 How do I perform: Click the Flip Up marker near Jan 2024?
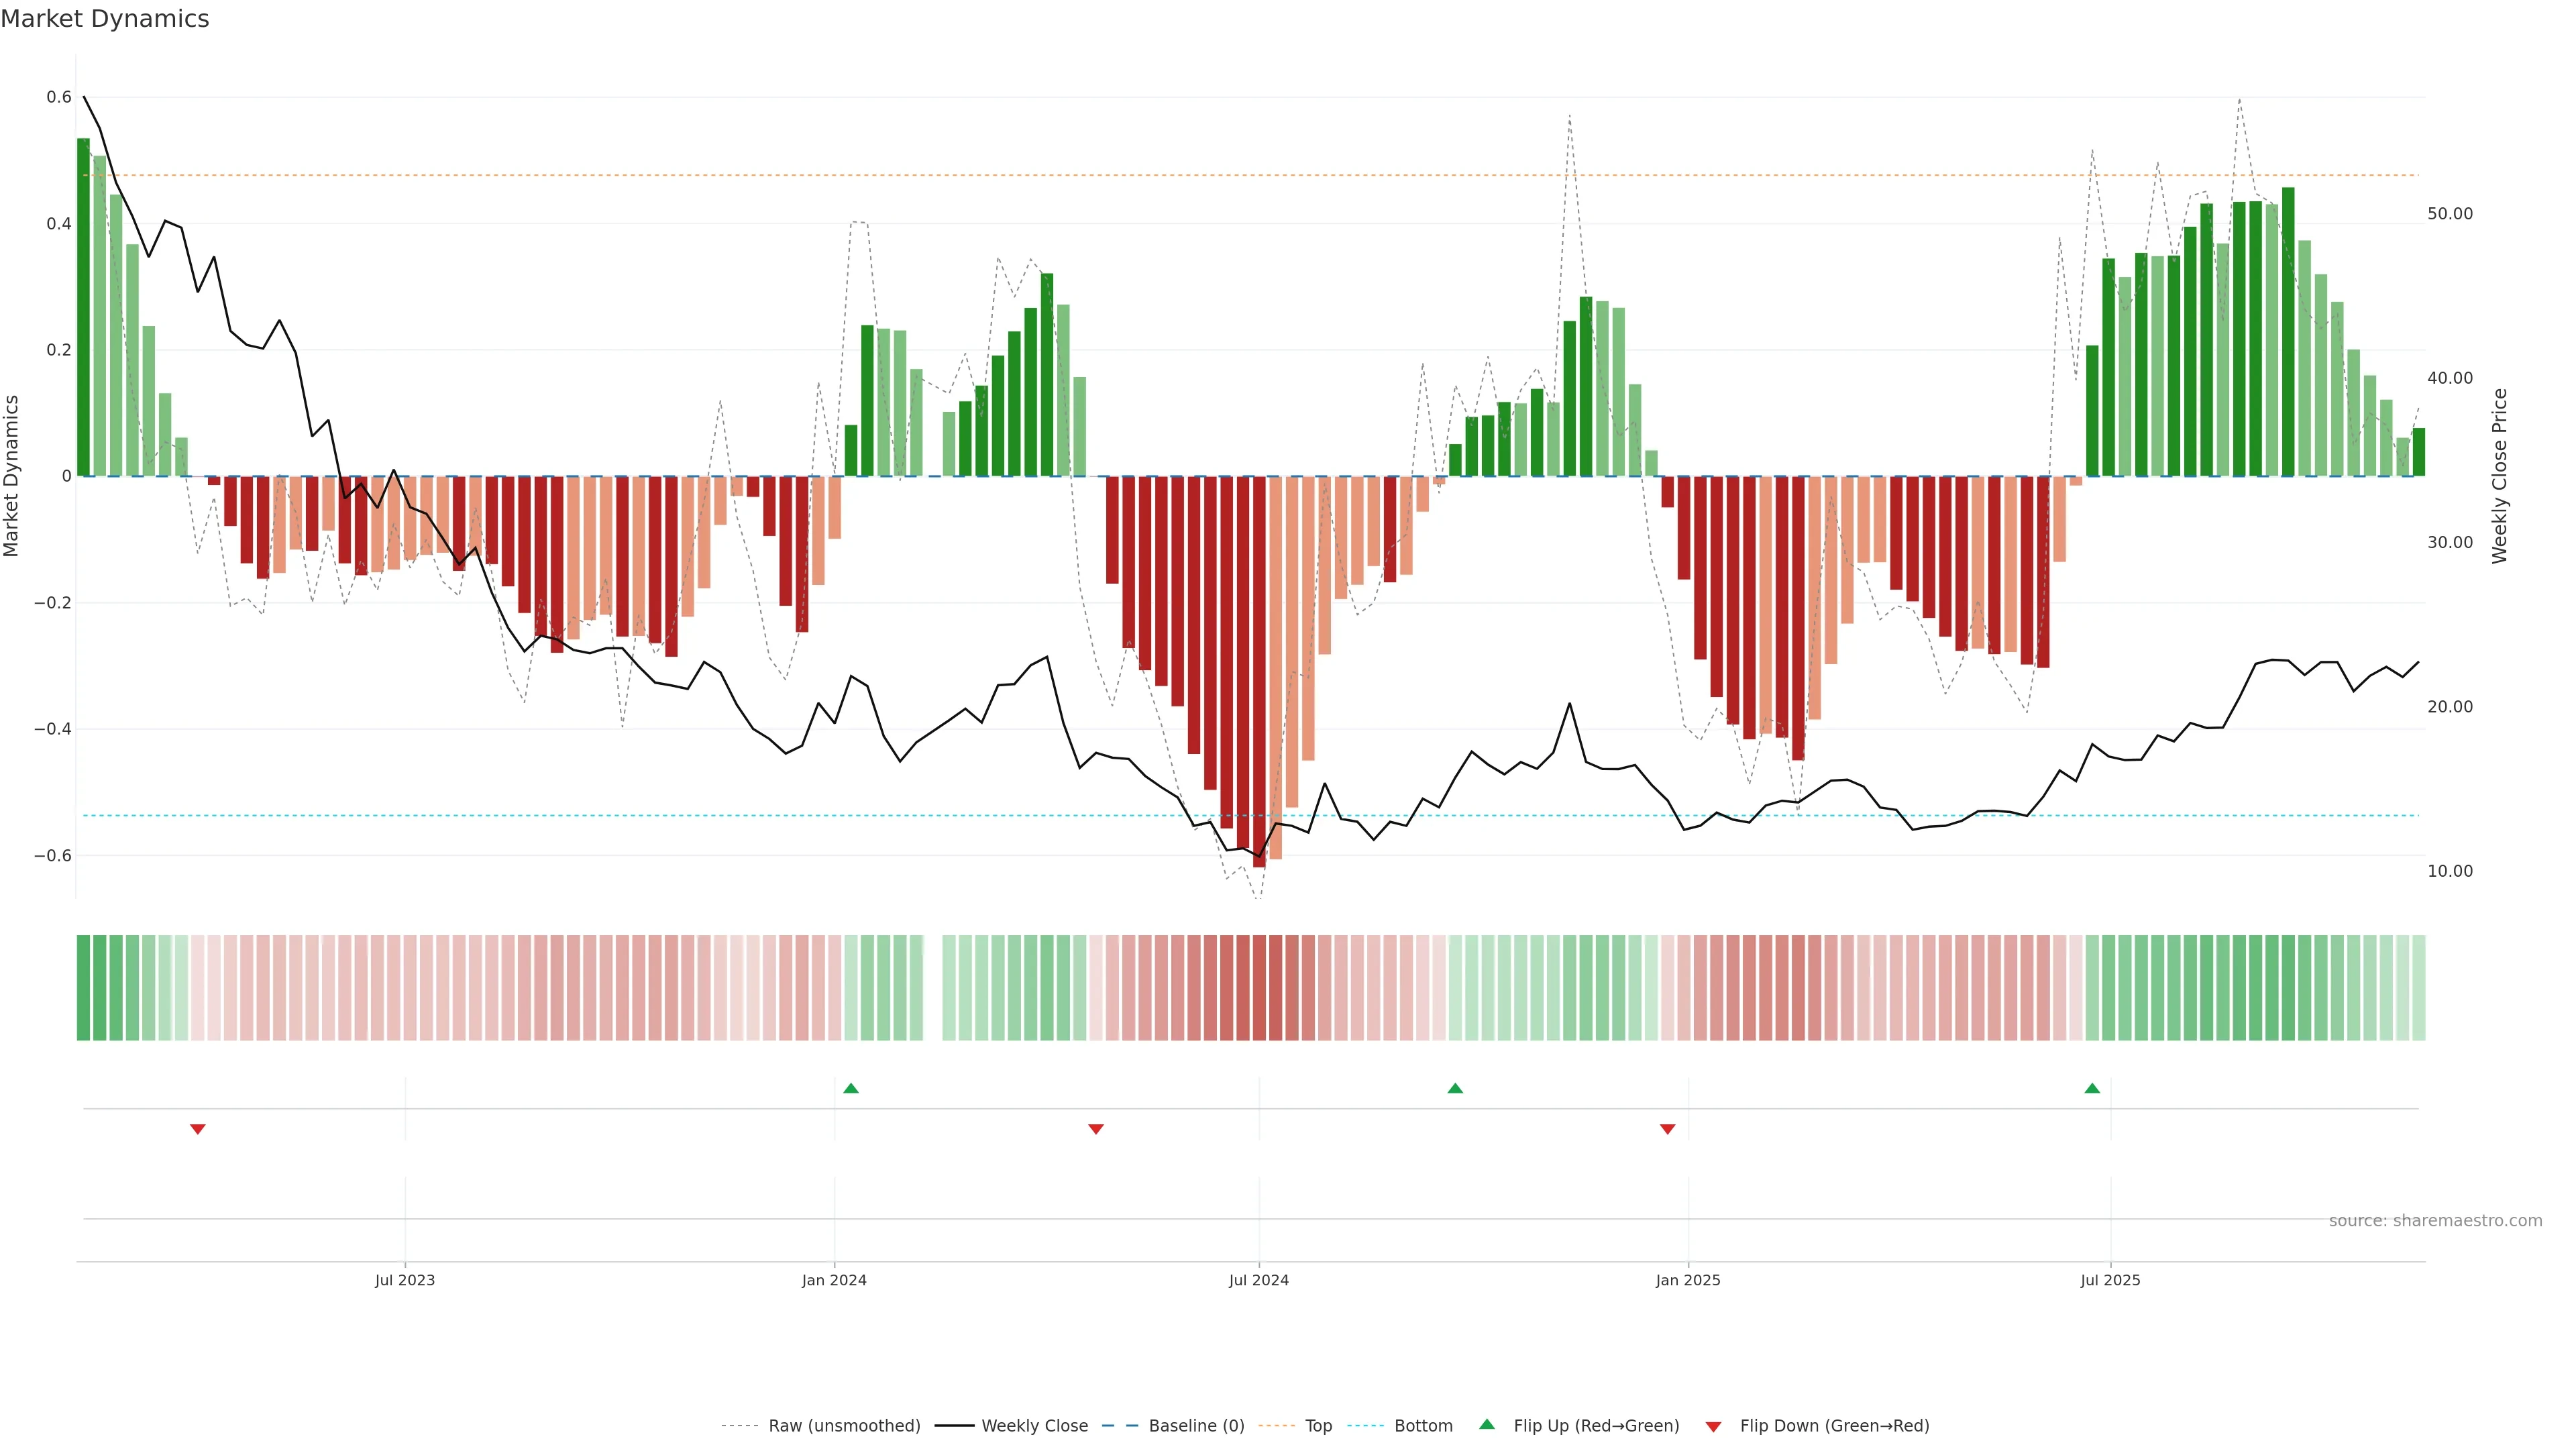tap(851, 1088)
